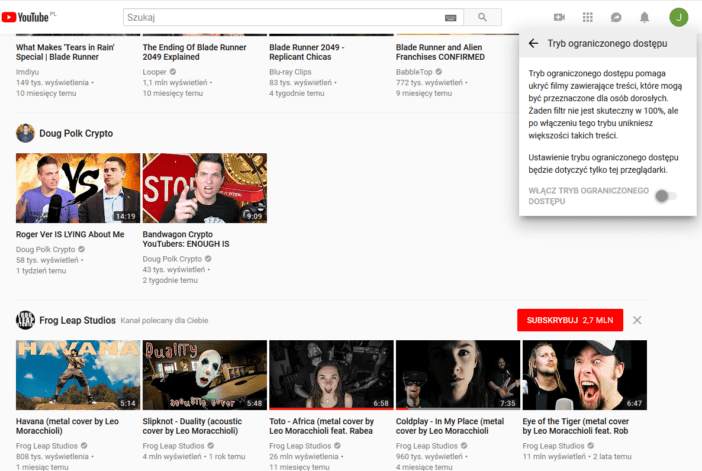Screen dimensions: 702x471
Task: Open 'What Makes Tears in Rain Special' title
Action: click(x=65, y=52)
